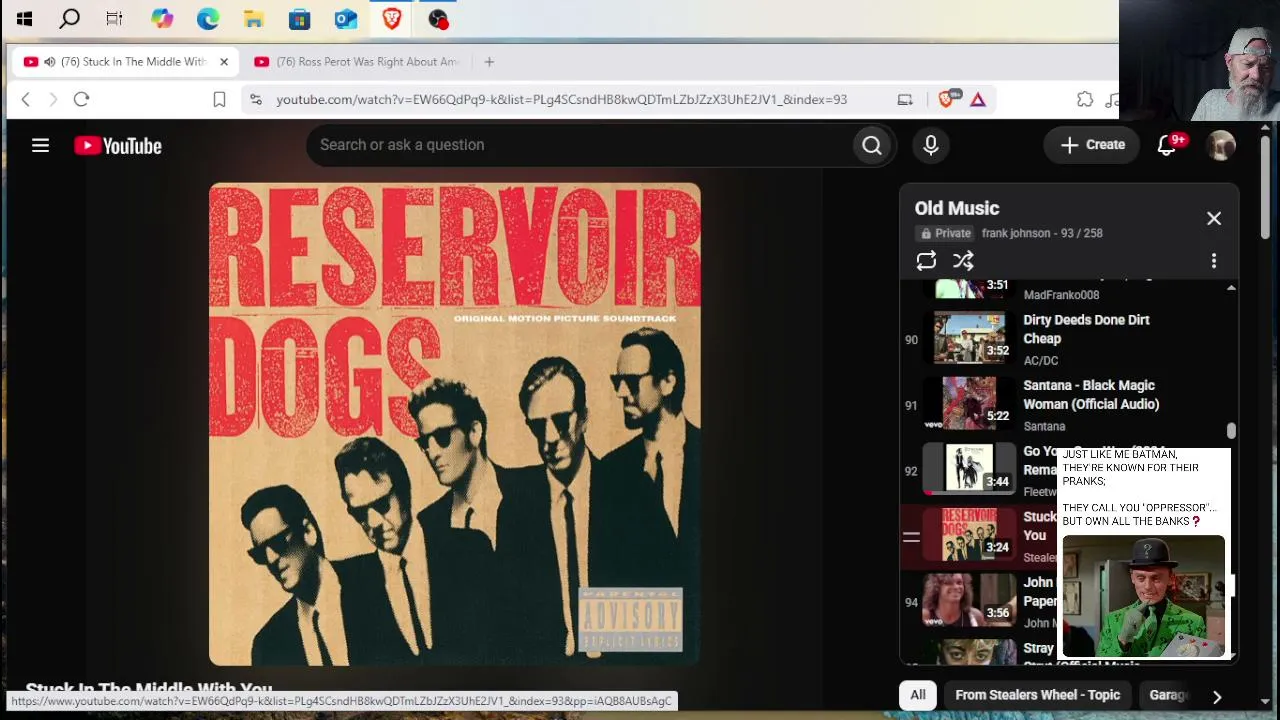Play Santana - Black Magic Woman
The width and height of the screenshot is (1280, 720).
pos(1091,395)
